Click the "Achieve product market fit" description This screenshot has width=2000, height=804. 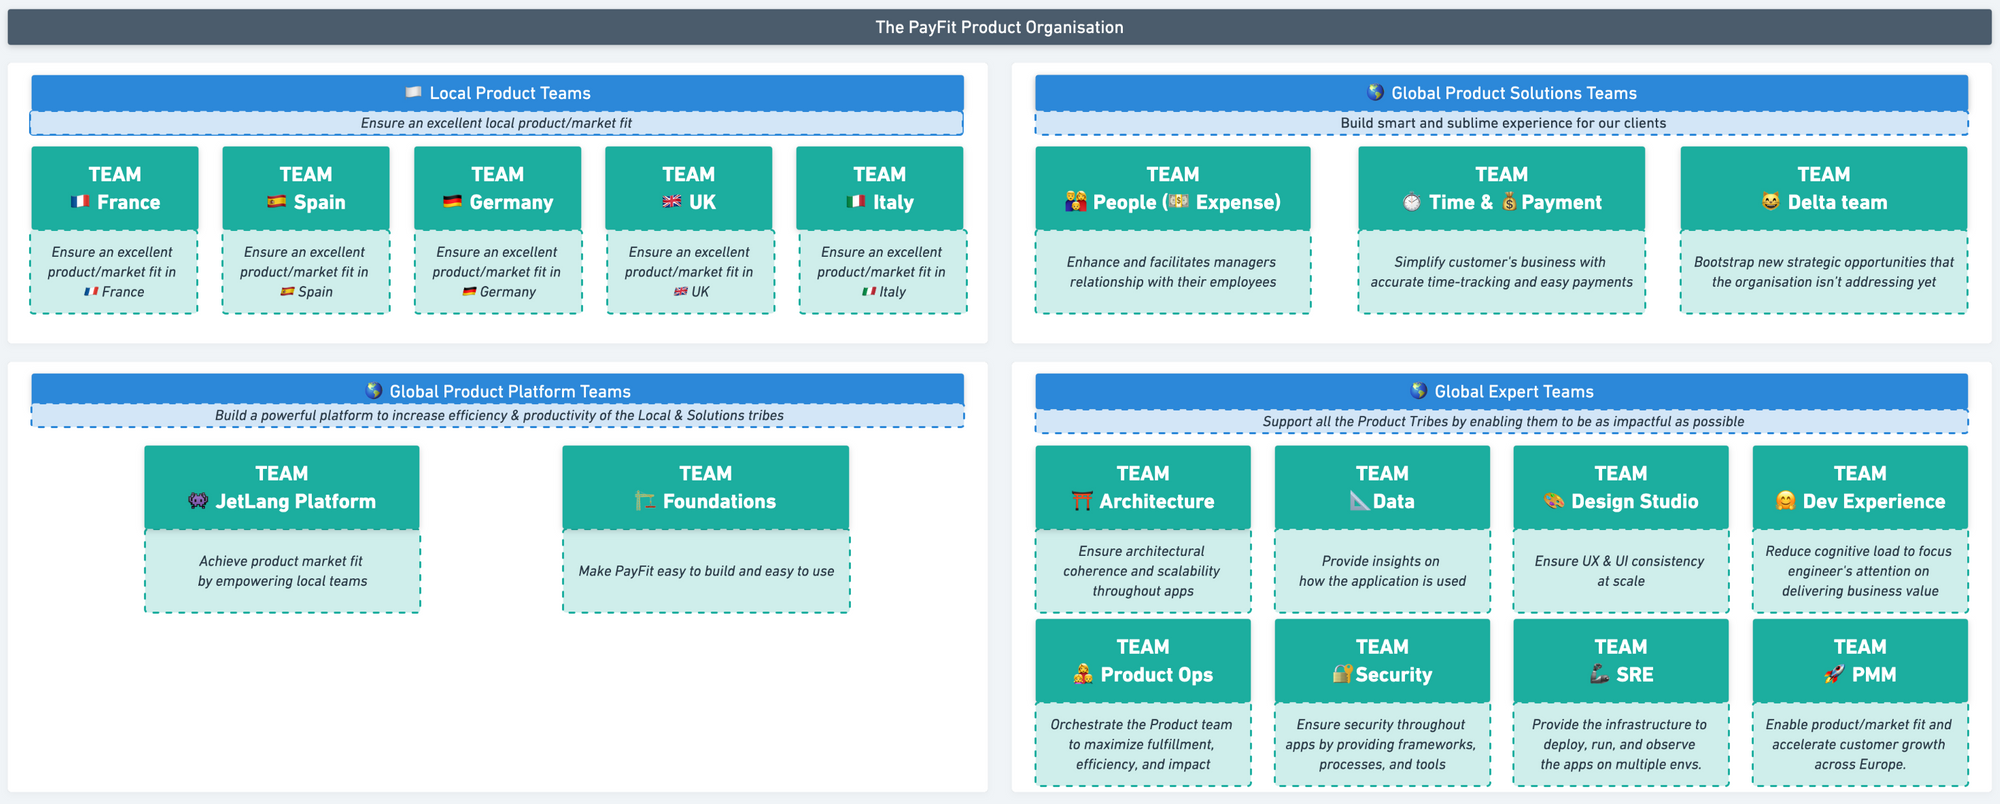(x=282, y=571)
